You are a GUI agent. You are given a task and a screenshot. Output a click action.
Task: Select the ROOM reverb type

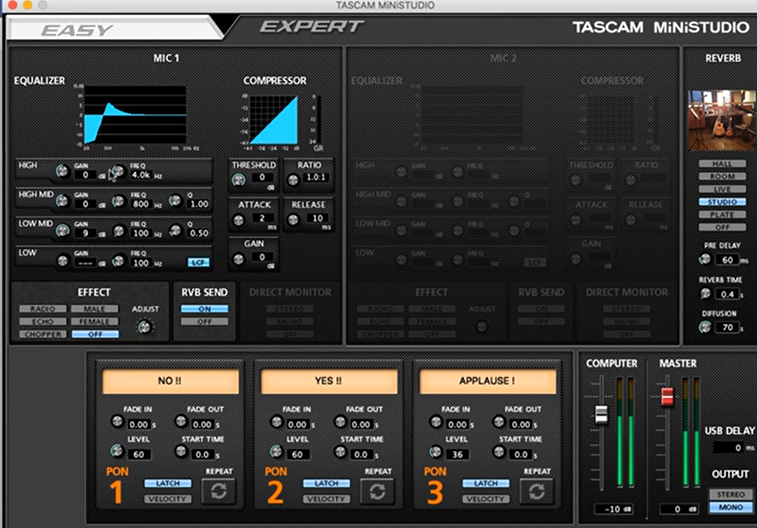(722, 176)
